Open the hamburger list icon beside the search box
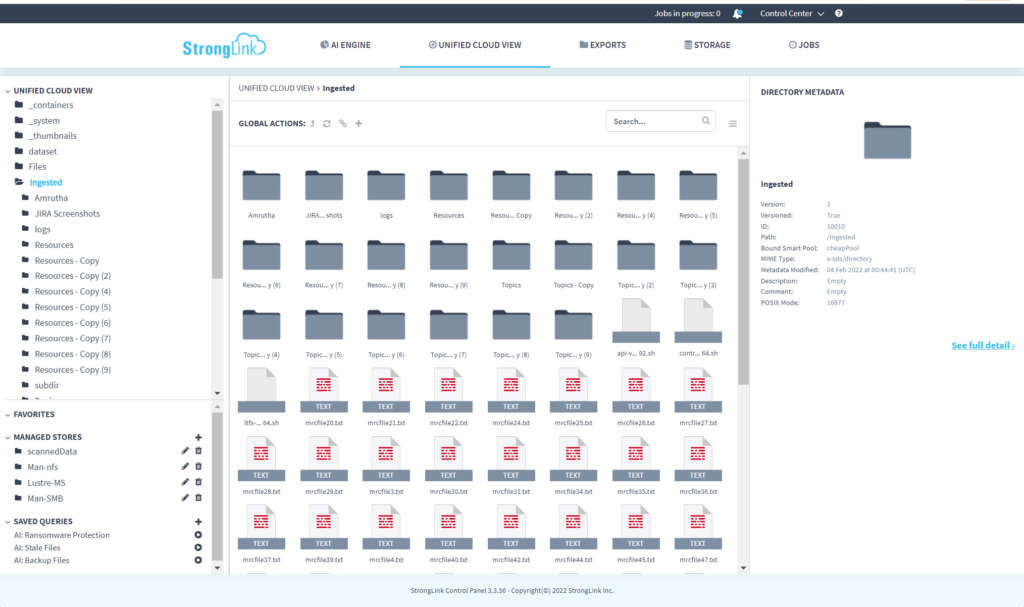This screenshot has width=1024, height=607. pos(733,120)
